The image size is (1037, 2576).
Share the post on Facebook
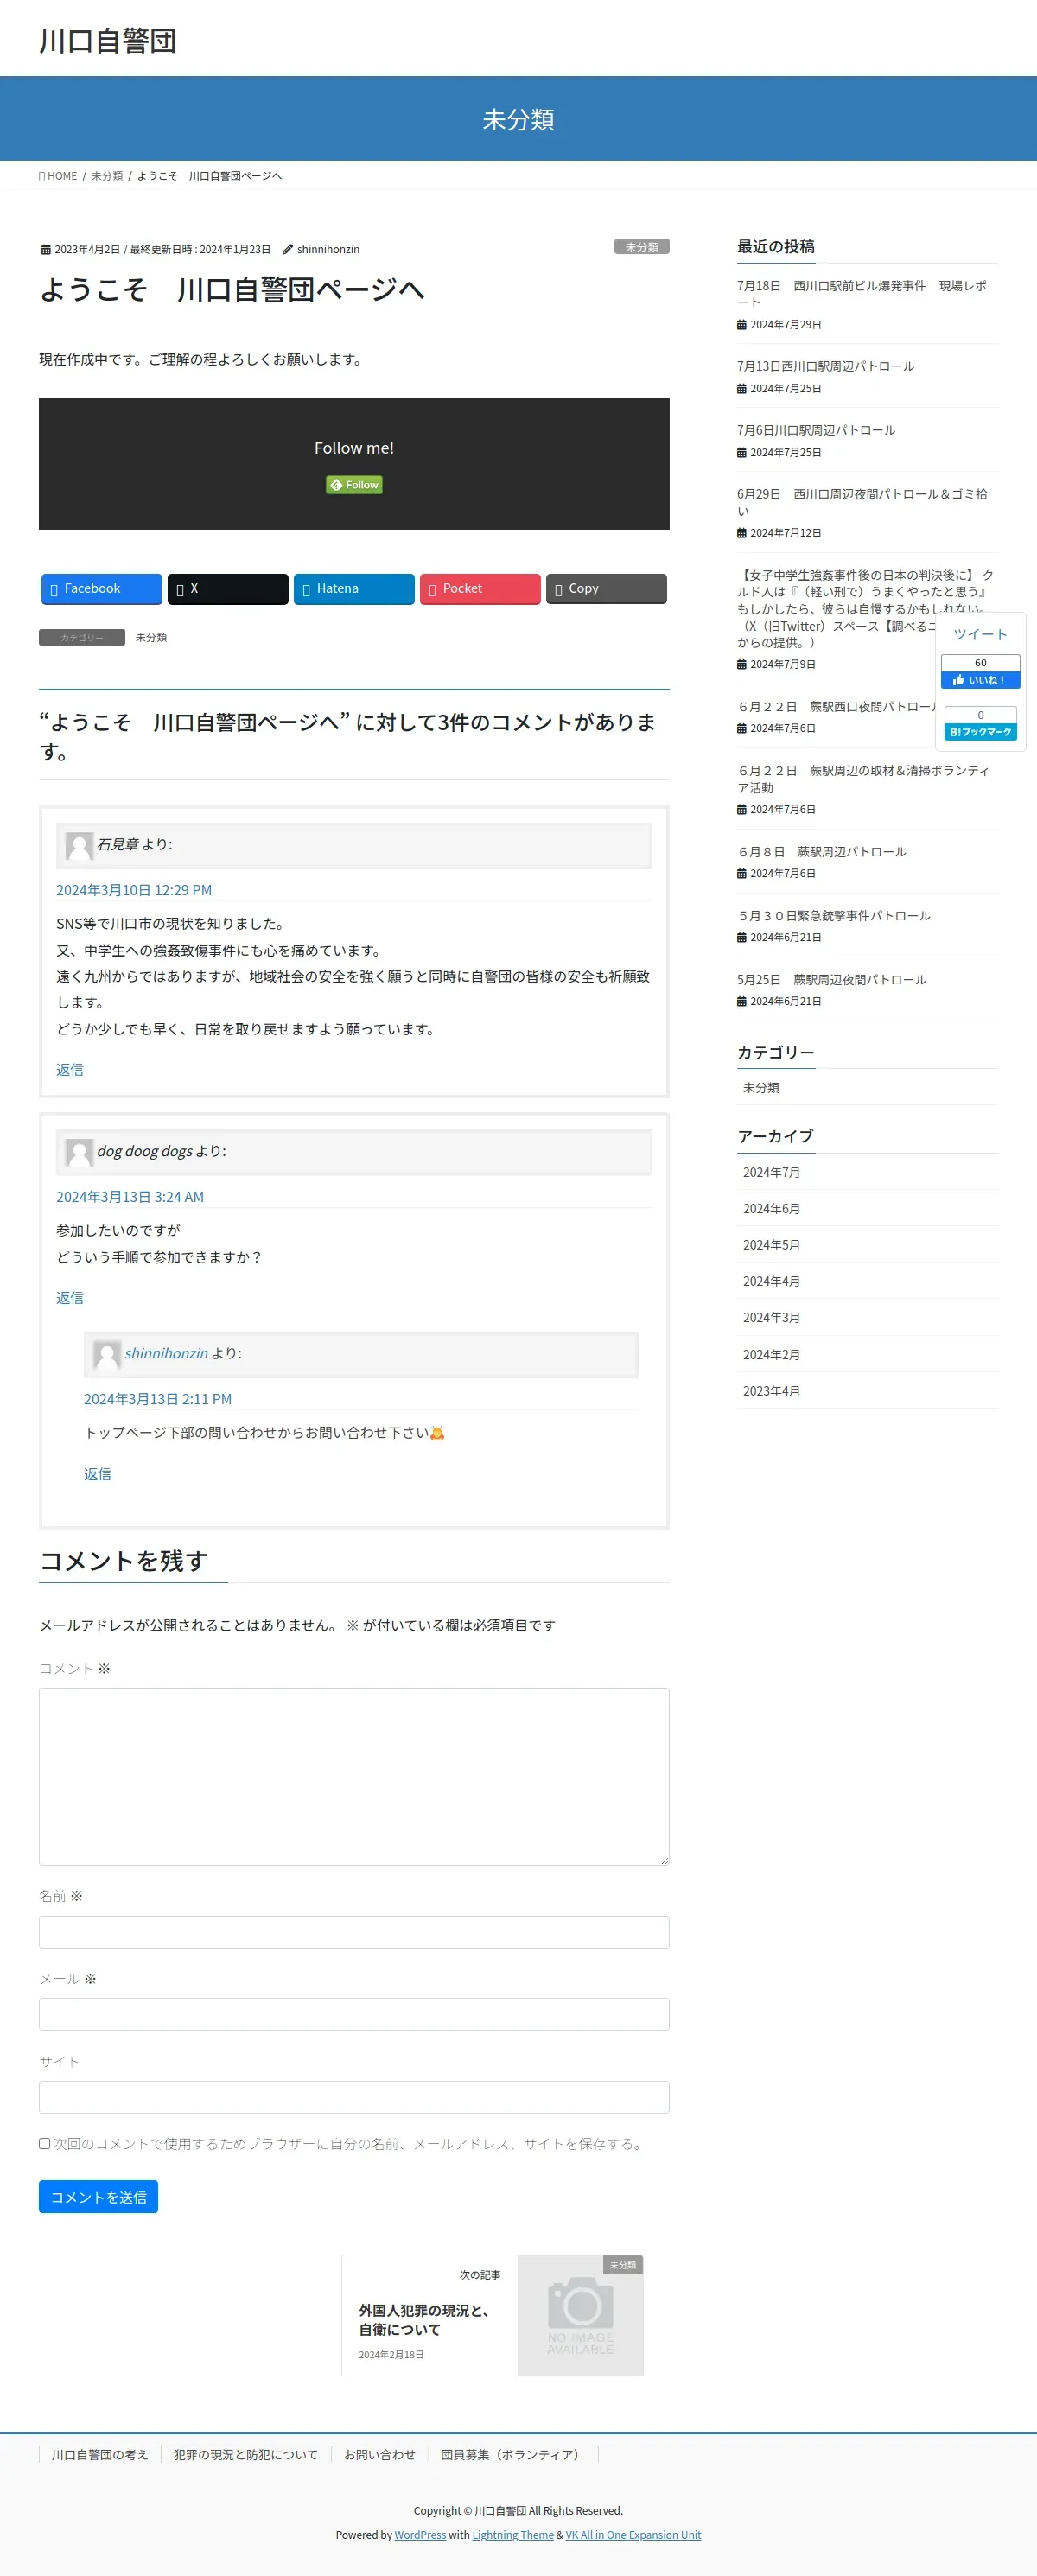pyautogui.click(x=101, y=589)
